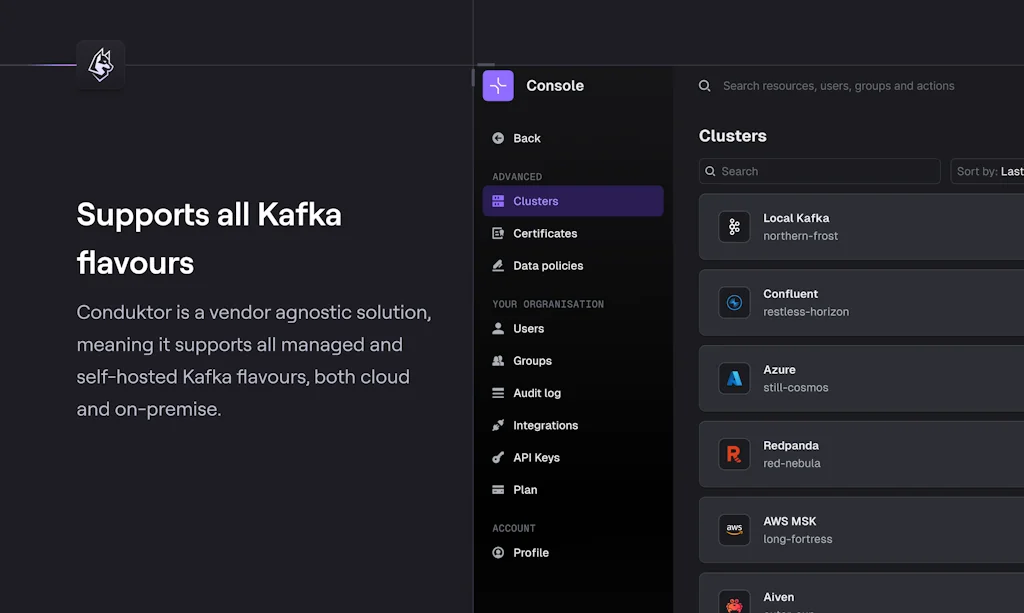Image resolution: width=1024 pixels, height=613 pixels.
Task: Navigate to Users in sidebar
Action: tap(528, 329)
